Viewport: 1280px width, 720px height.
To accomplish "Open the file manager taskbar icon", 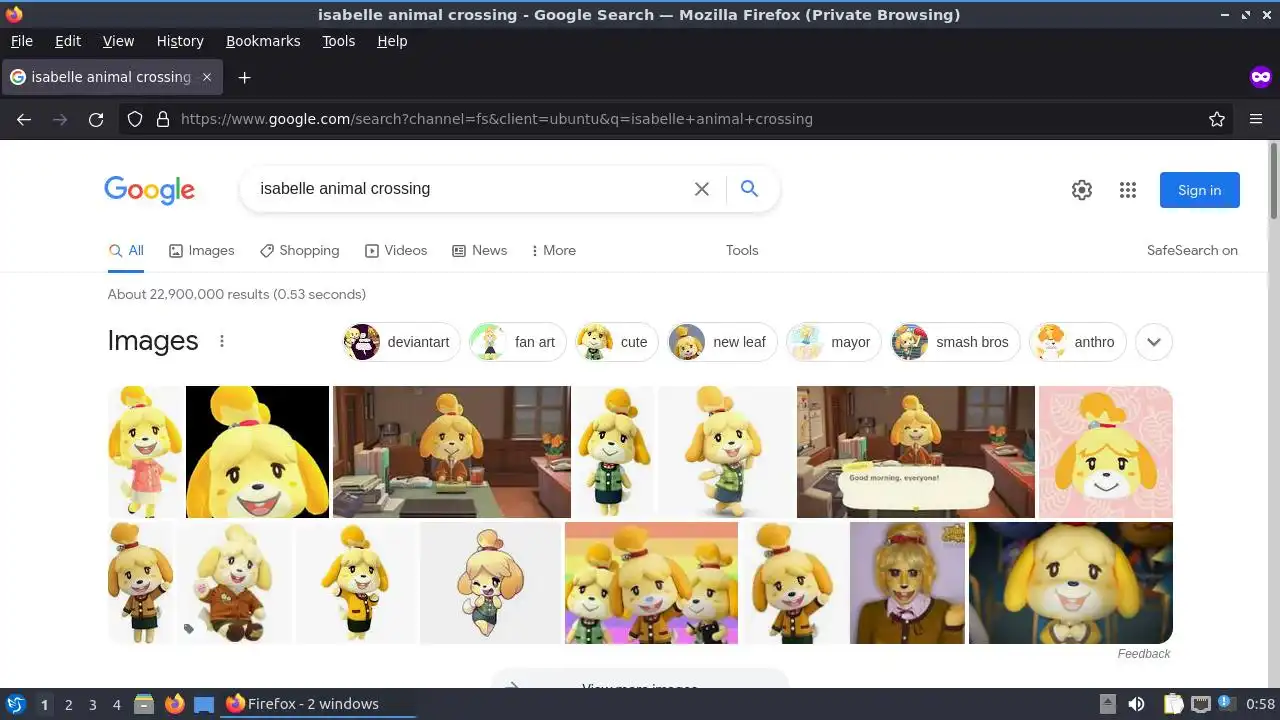I will pyautogui.click(x=144, y=704).
